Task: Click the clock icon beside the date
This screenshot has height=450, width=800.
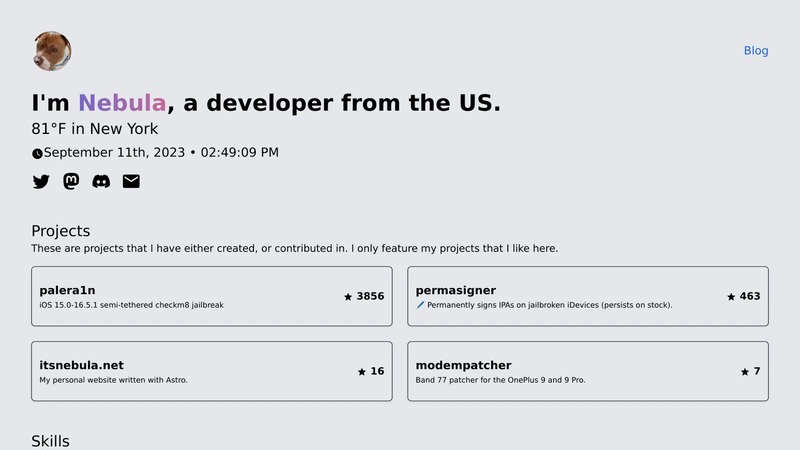Action: [x=37, y=154]
